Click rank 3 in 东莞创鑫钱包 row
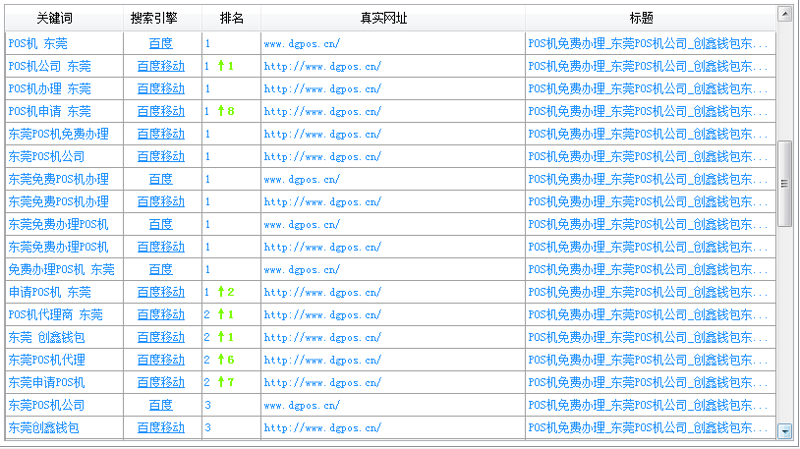This screenshot has width=800, height=449. [208, 428]
